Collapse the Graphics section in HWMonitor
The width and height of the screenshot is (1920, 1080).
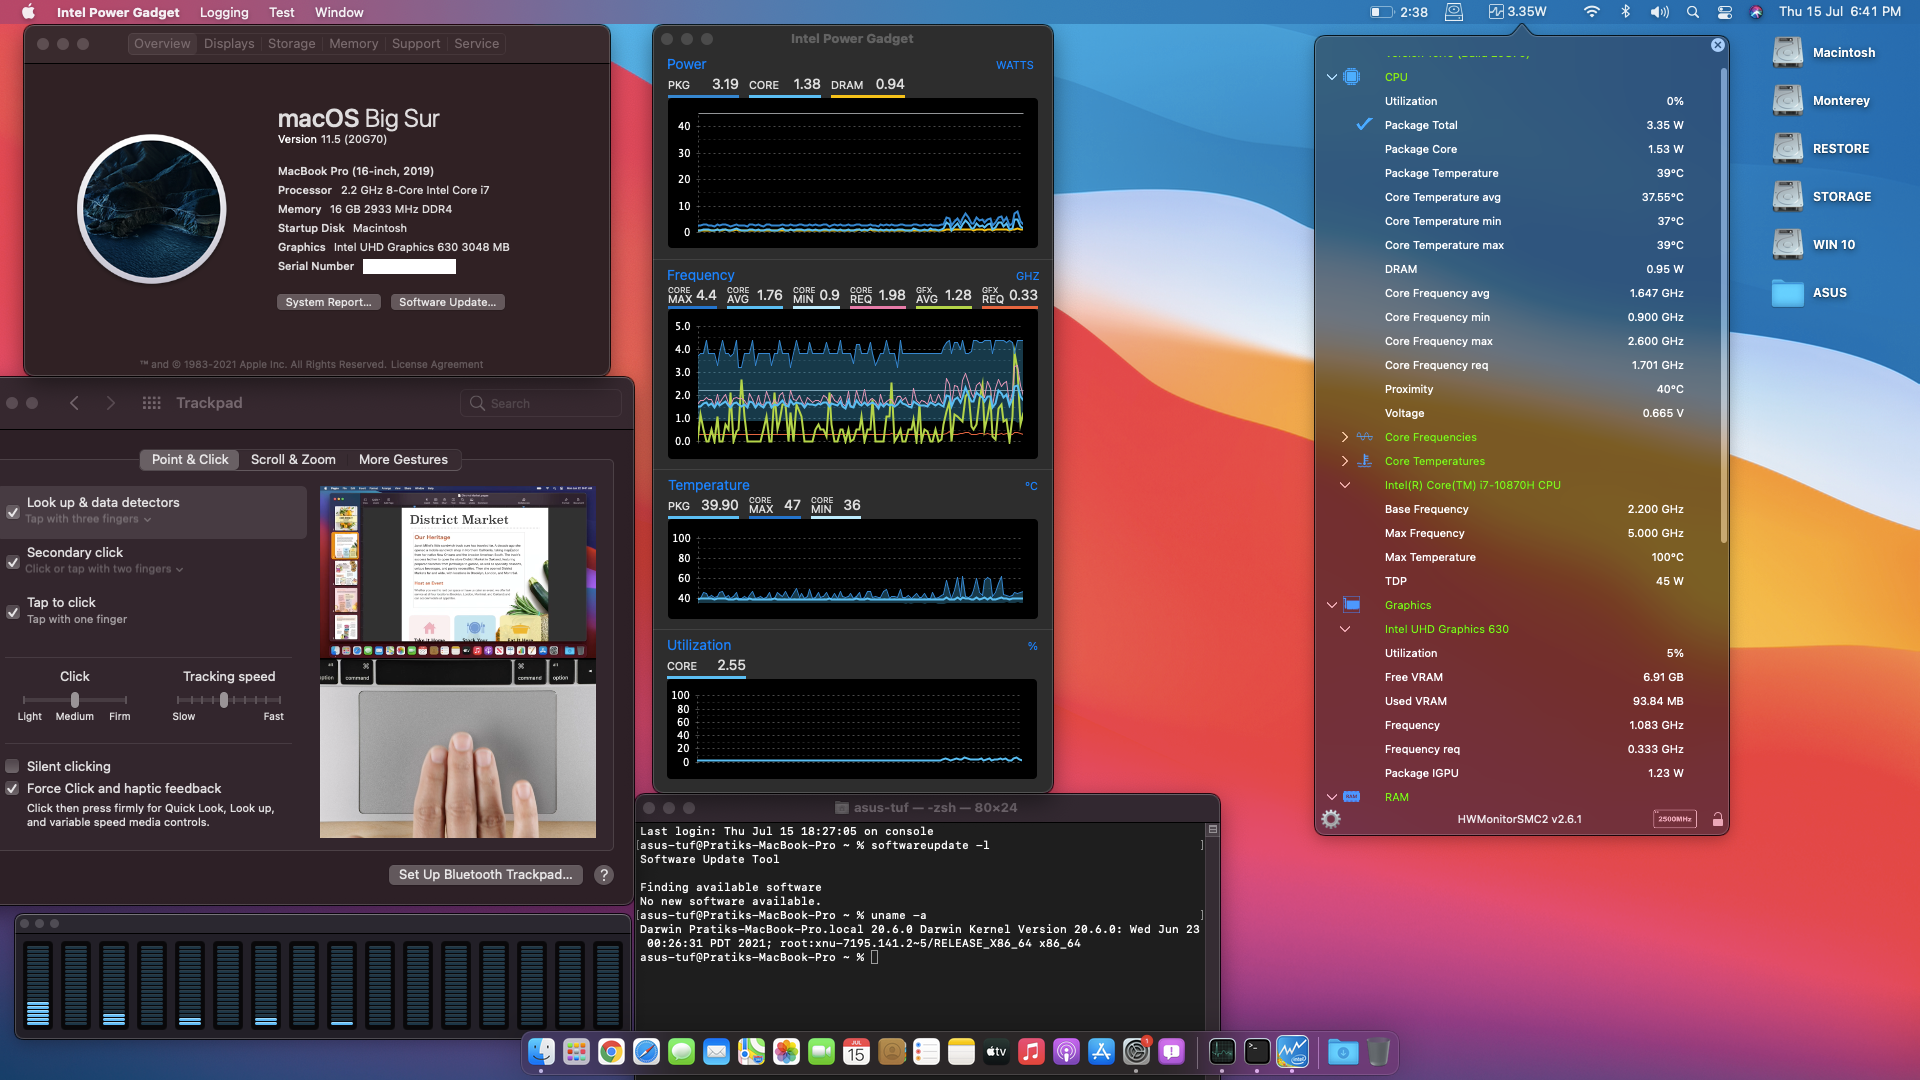[1332, 605]
